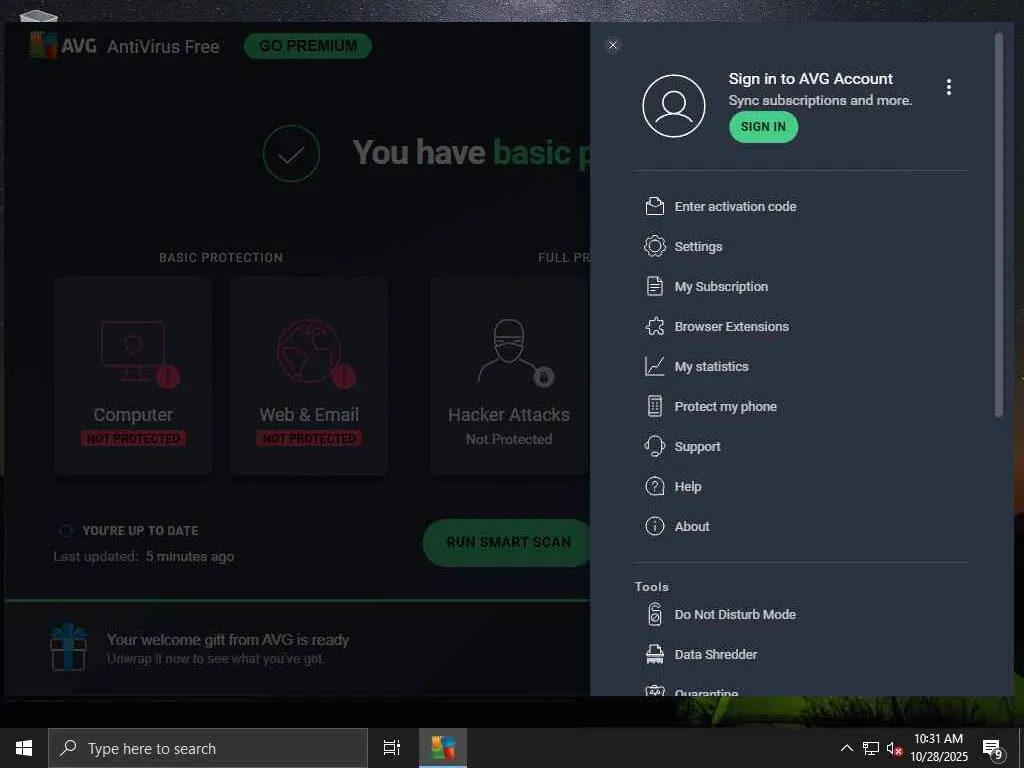The height and width of the screenshot is (768, 1024).
Task: Click the padlock badge on Hacker Attacks
Action: 543,377
